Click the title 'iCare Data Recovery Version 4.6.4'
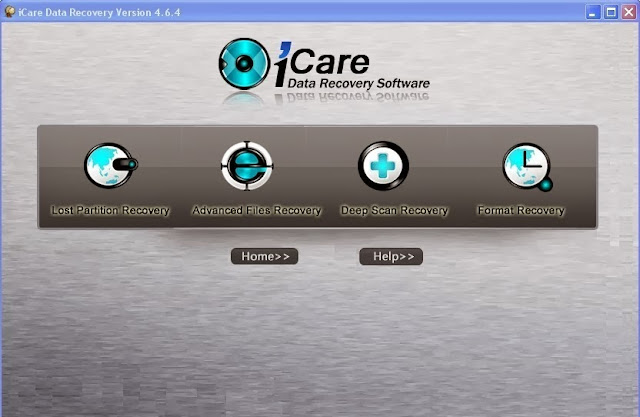Screen dimensions: 640x417 [x=99, y=12]
